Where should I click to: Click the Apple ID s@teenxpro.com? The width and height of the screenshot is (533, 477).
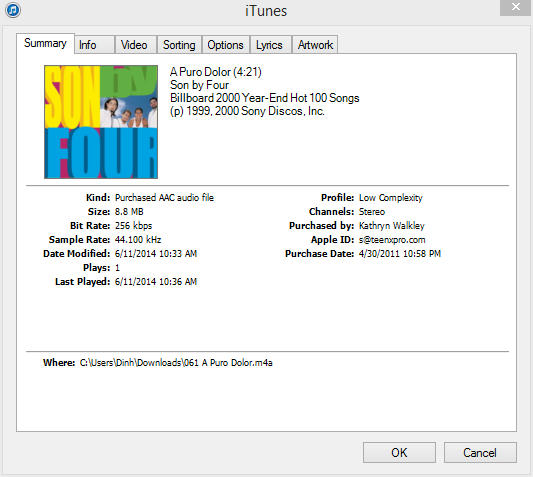click(392, 240)
